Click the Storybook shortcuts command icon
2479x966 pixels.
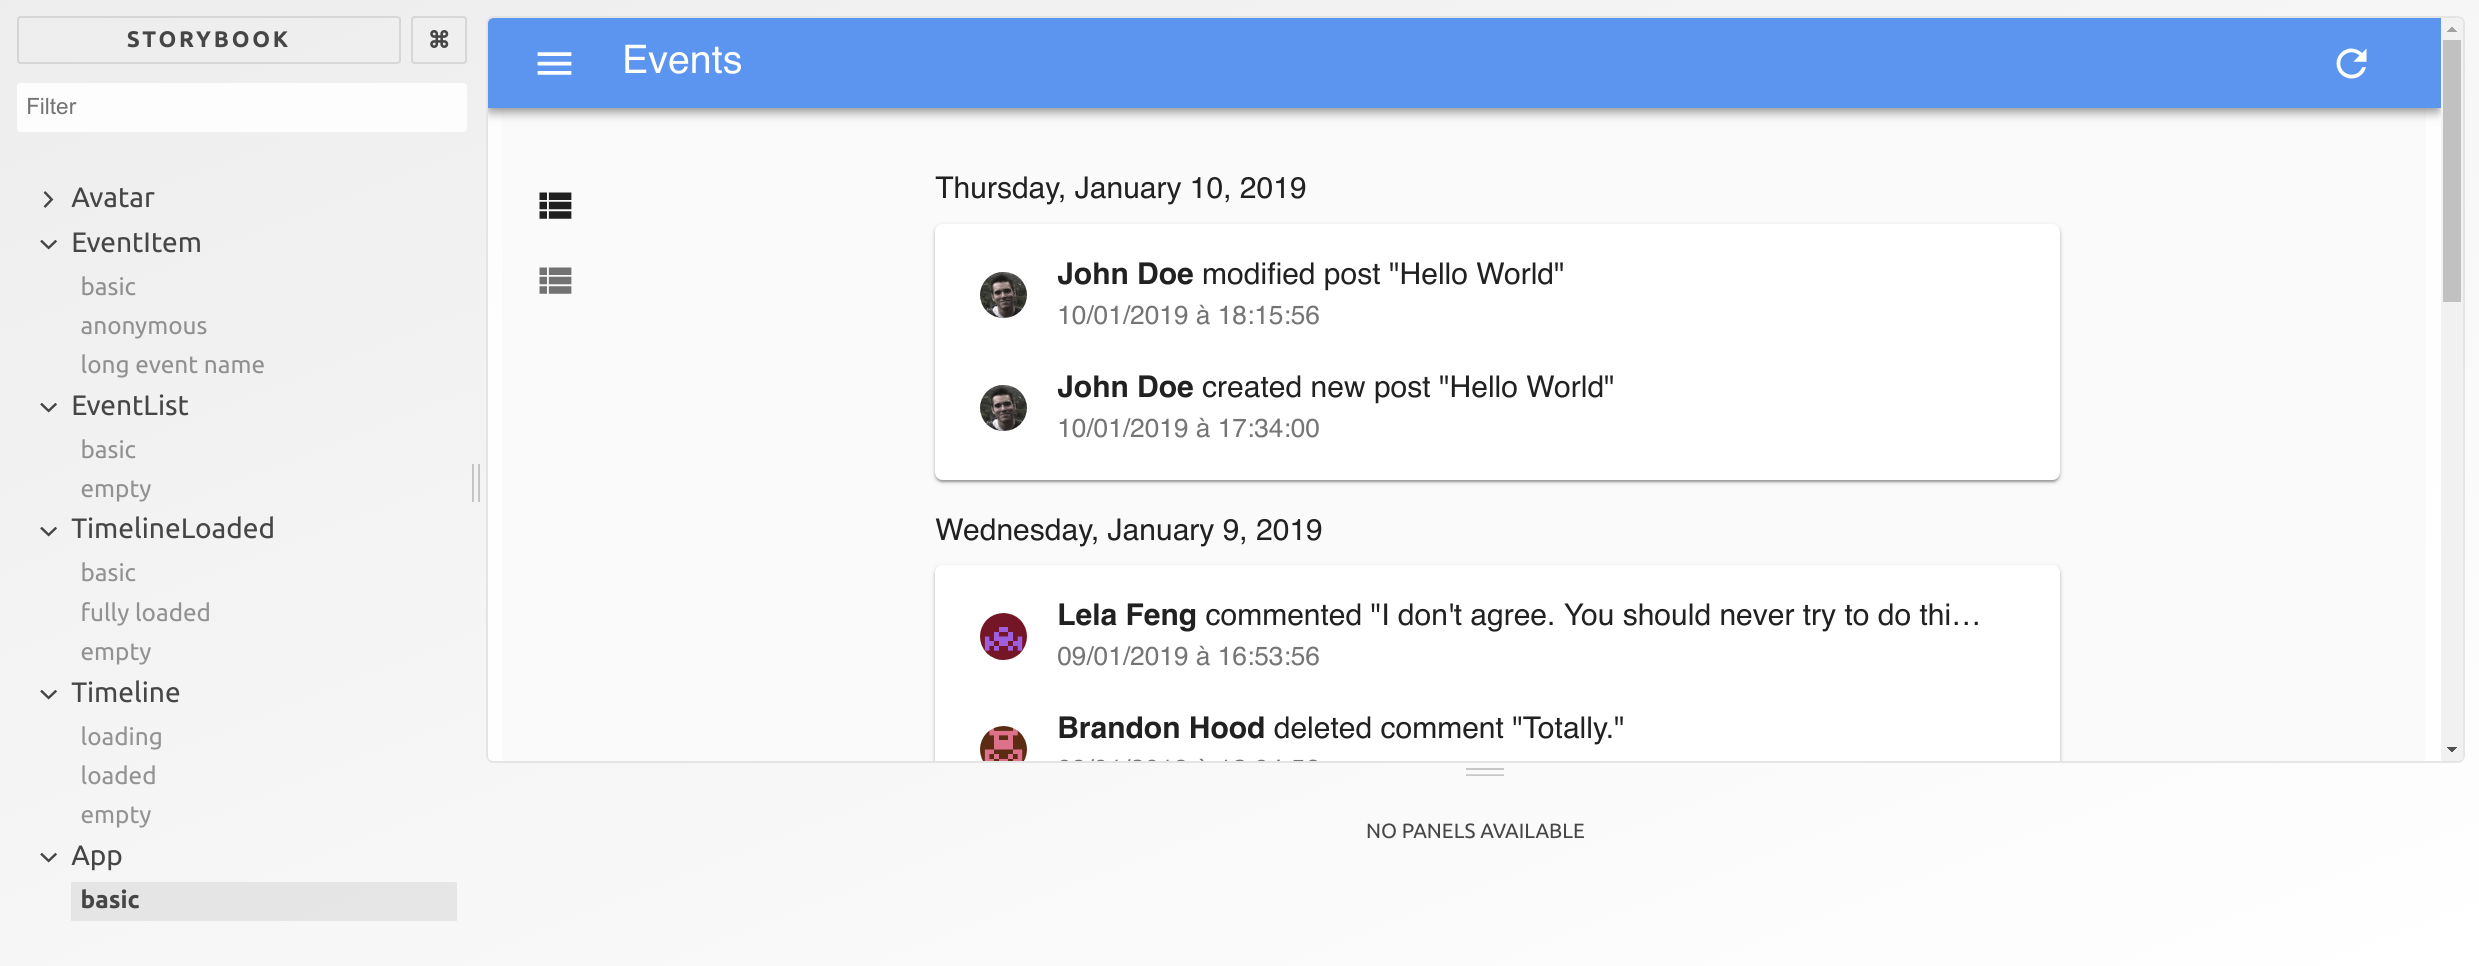point(438,40)
